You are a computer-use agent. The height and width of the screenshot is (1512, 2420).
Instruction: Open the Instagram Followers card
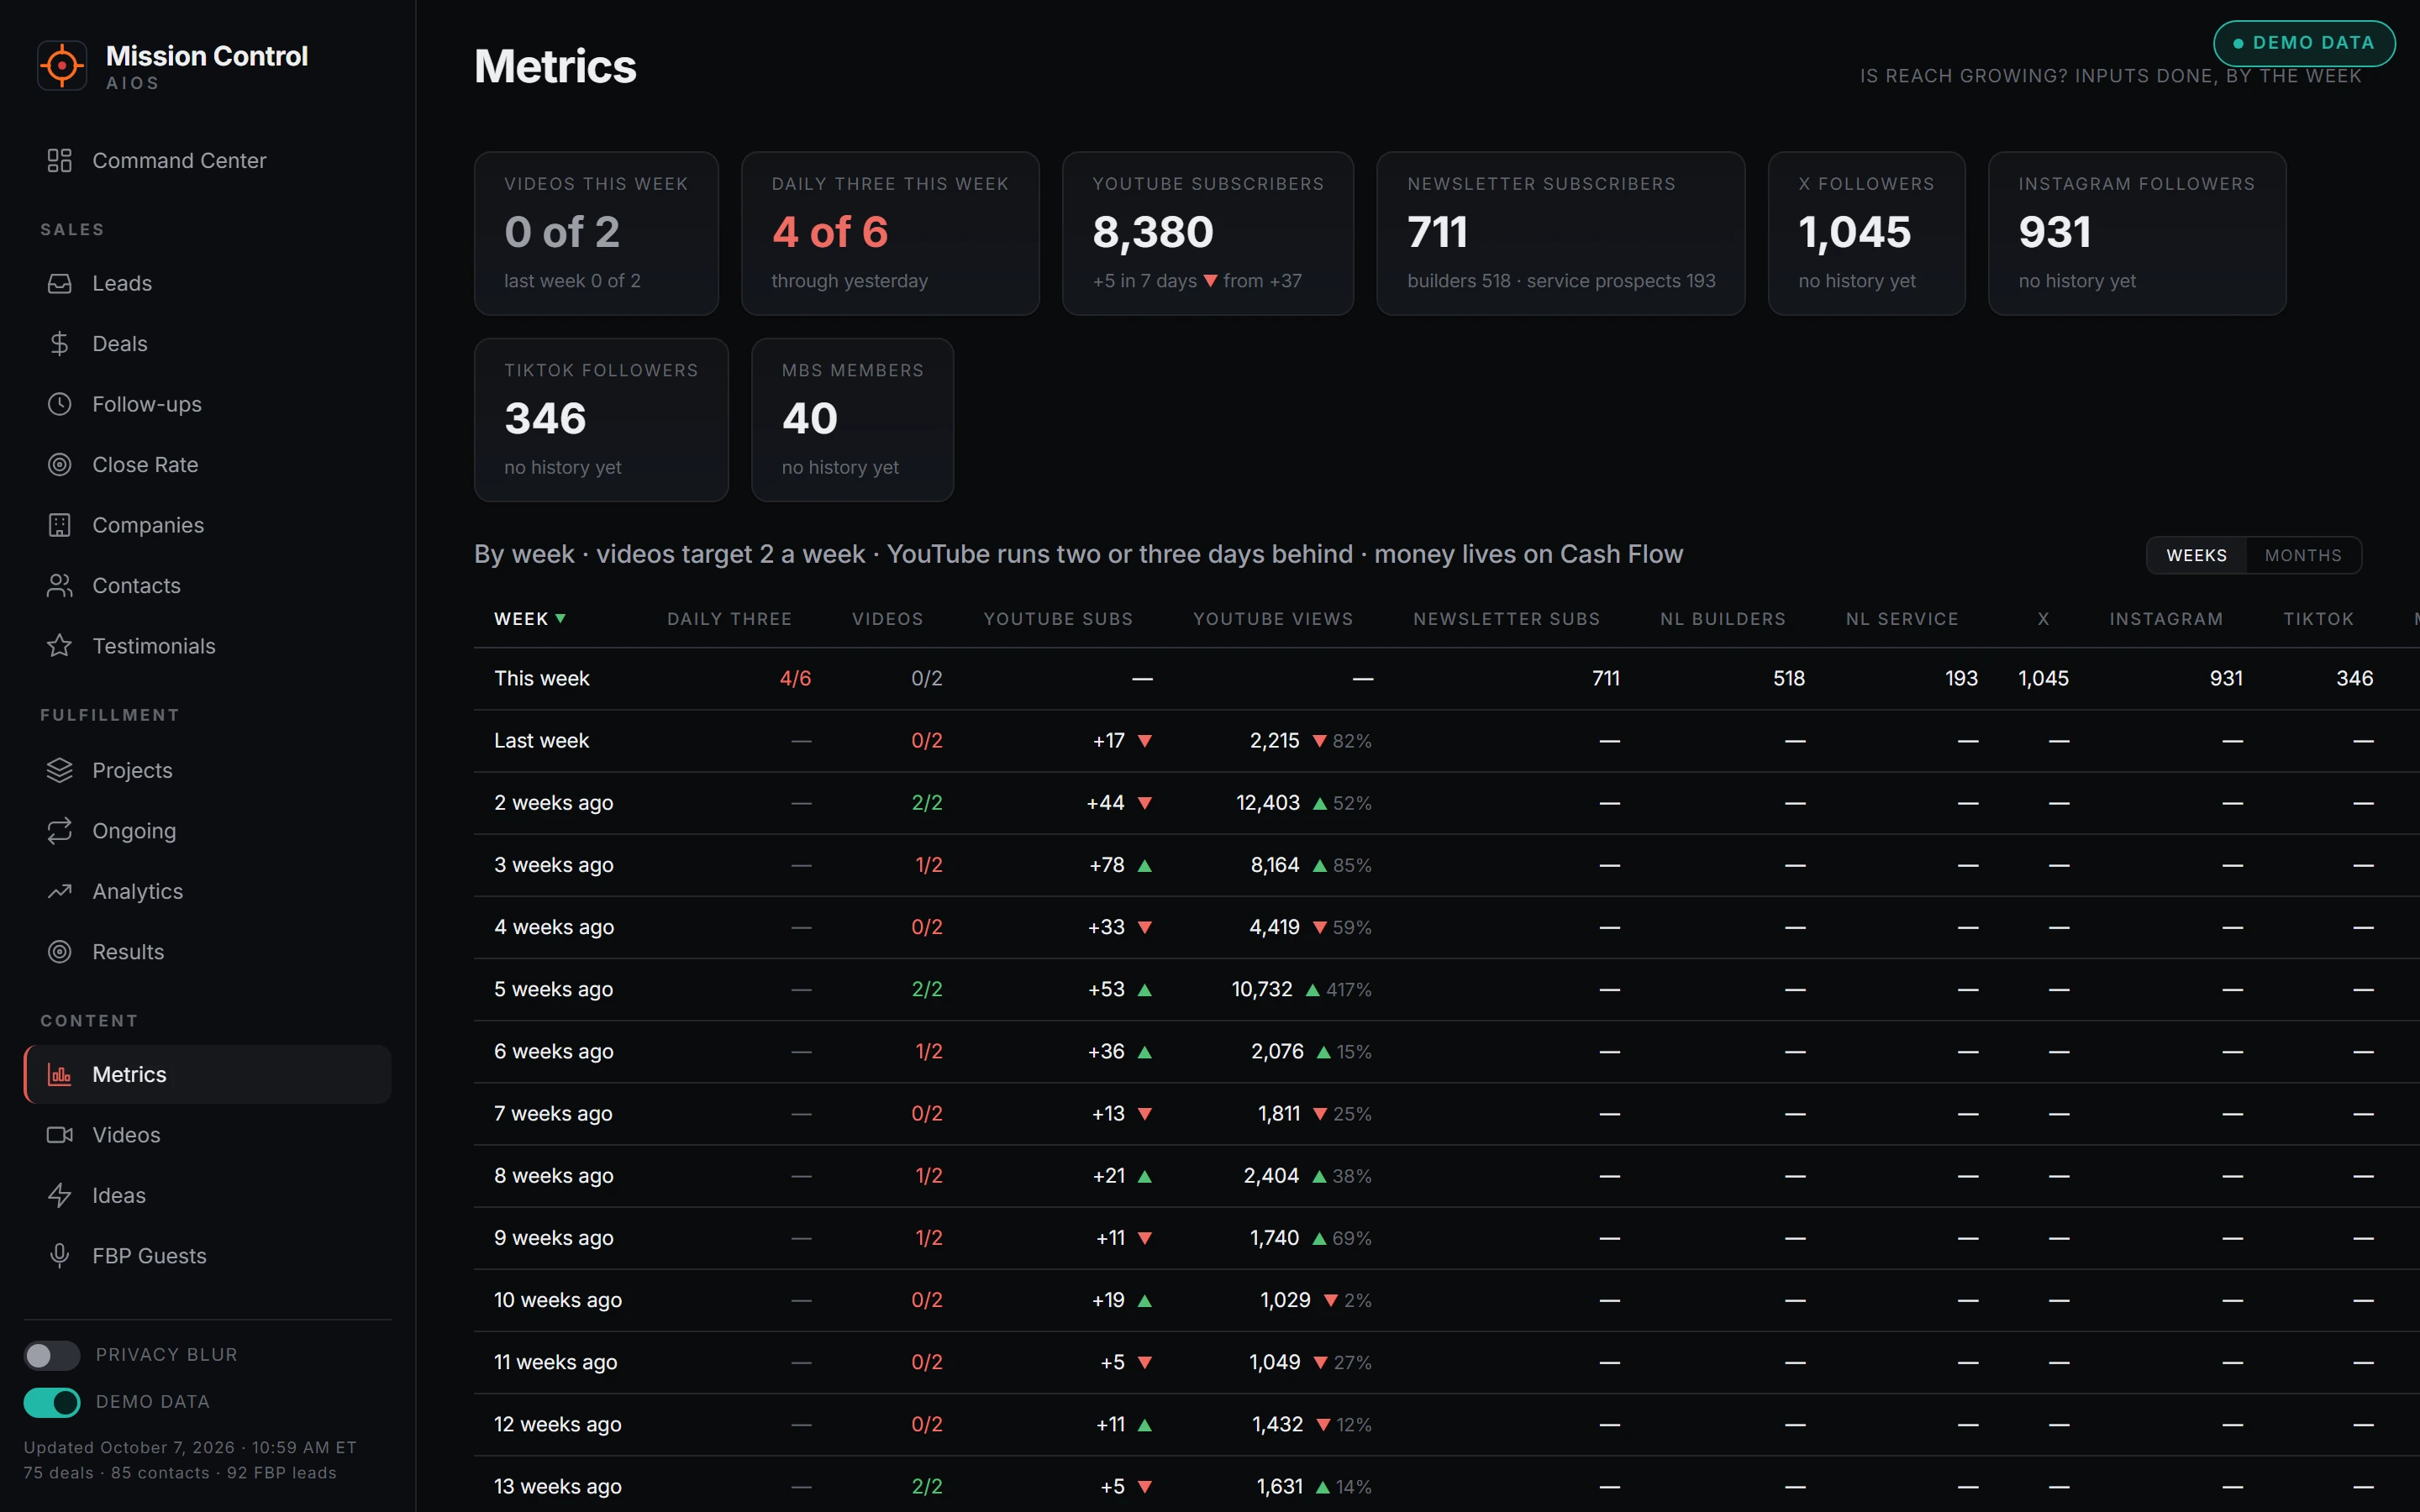[x=2137, y=233]
